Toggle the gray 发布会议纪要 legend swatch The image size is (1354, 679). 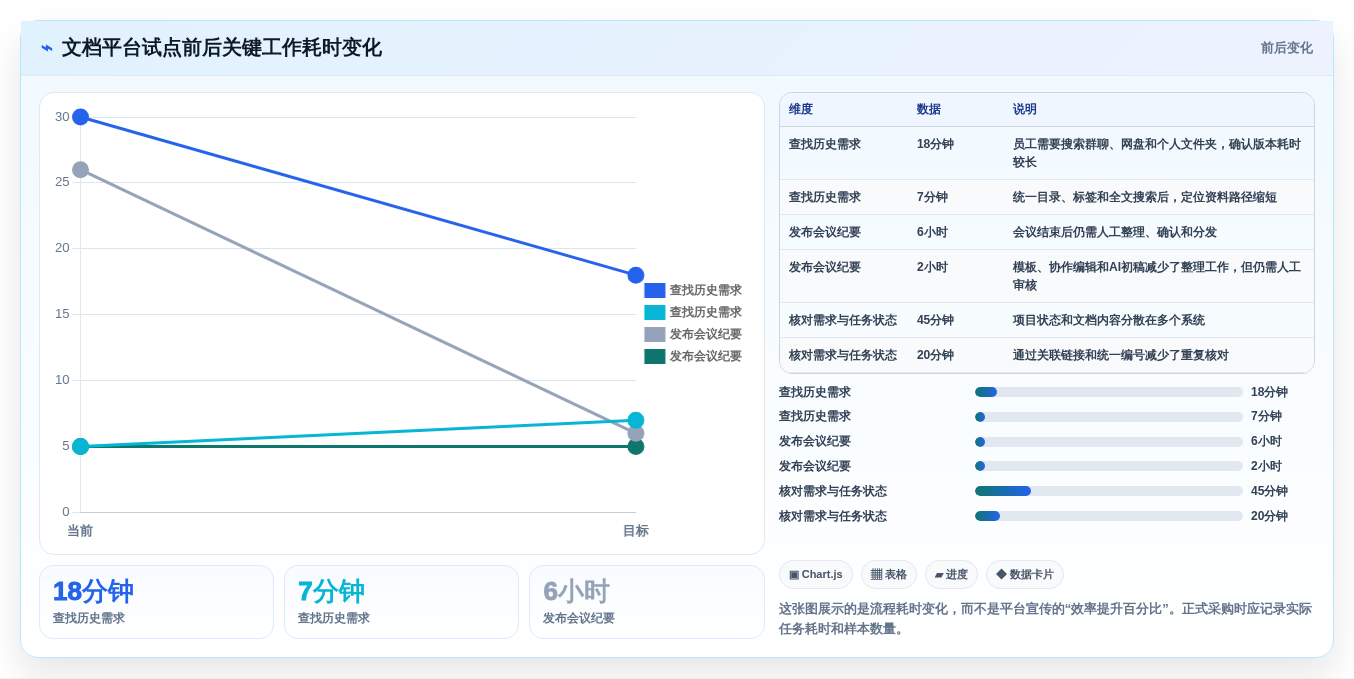655,335
